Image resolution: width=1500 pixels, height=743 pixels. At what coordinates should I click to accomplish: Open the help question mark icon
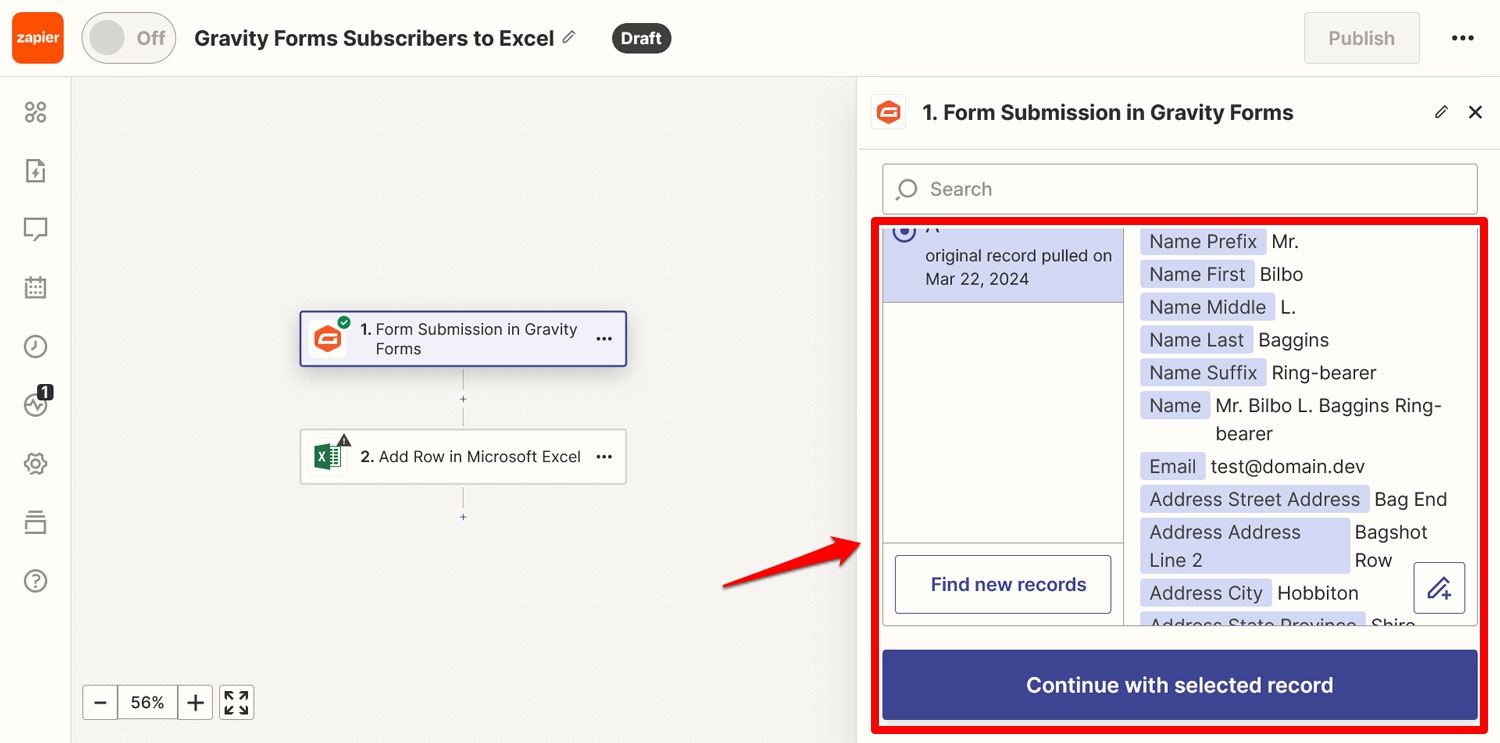[x=36, y=581]
